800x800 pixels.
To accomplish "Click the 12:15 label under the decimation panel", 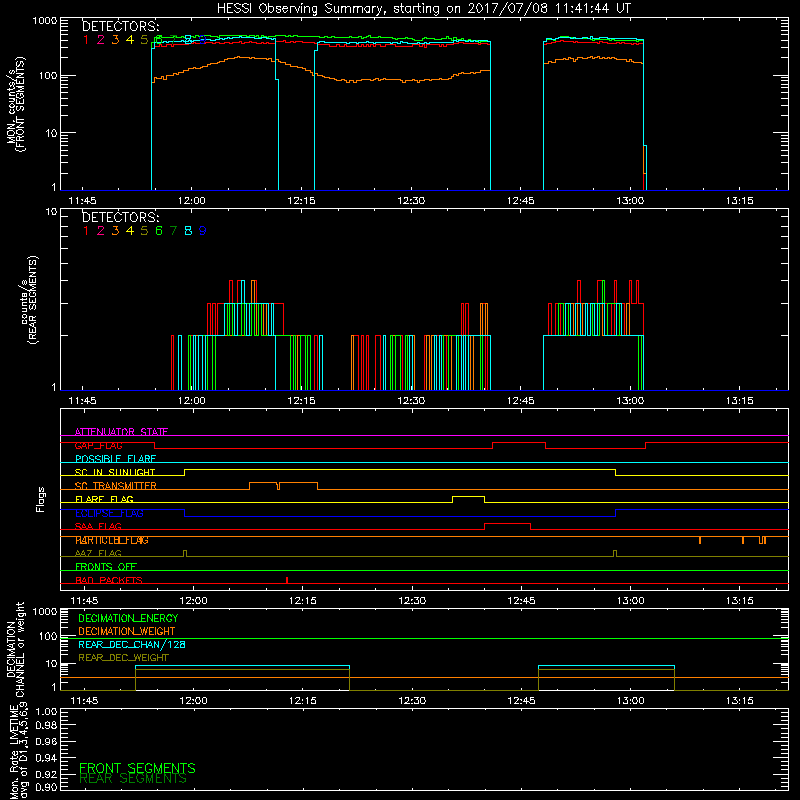I will pos(303,701).
